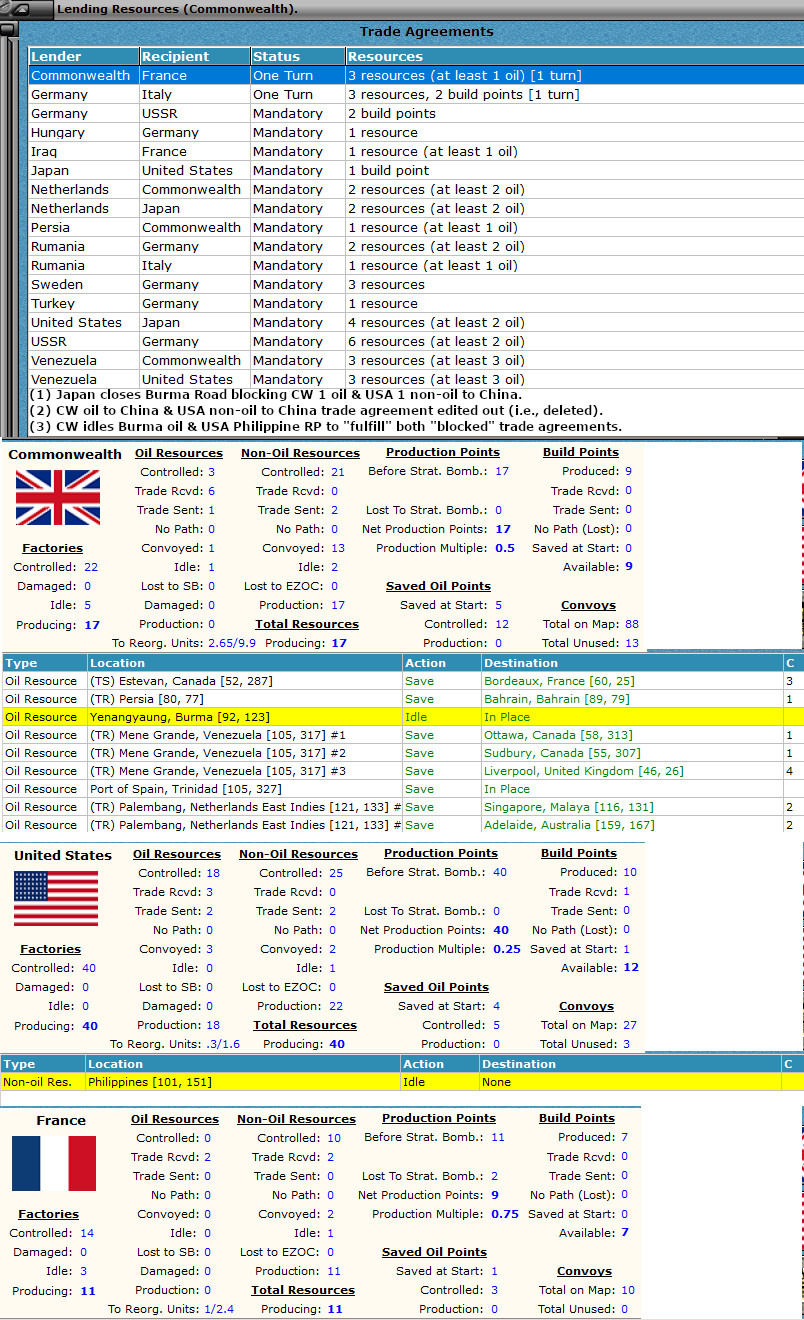Image resolution: width=804 pixels, height=1320 pixels.
Task: Click the Commonwealth Oil Resources heading
Action: [x=179, y=453]
